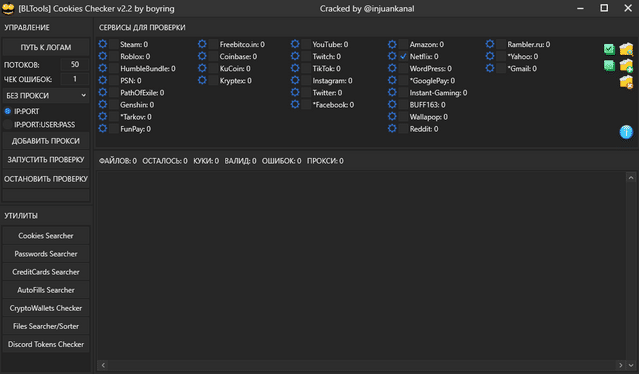Click the horizontal scrollbar's right arrow
The image size is (639, 374).
point(621,365)
